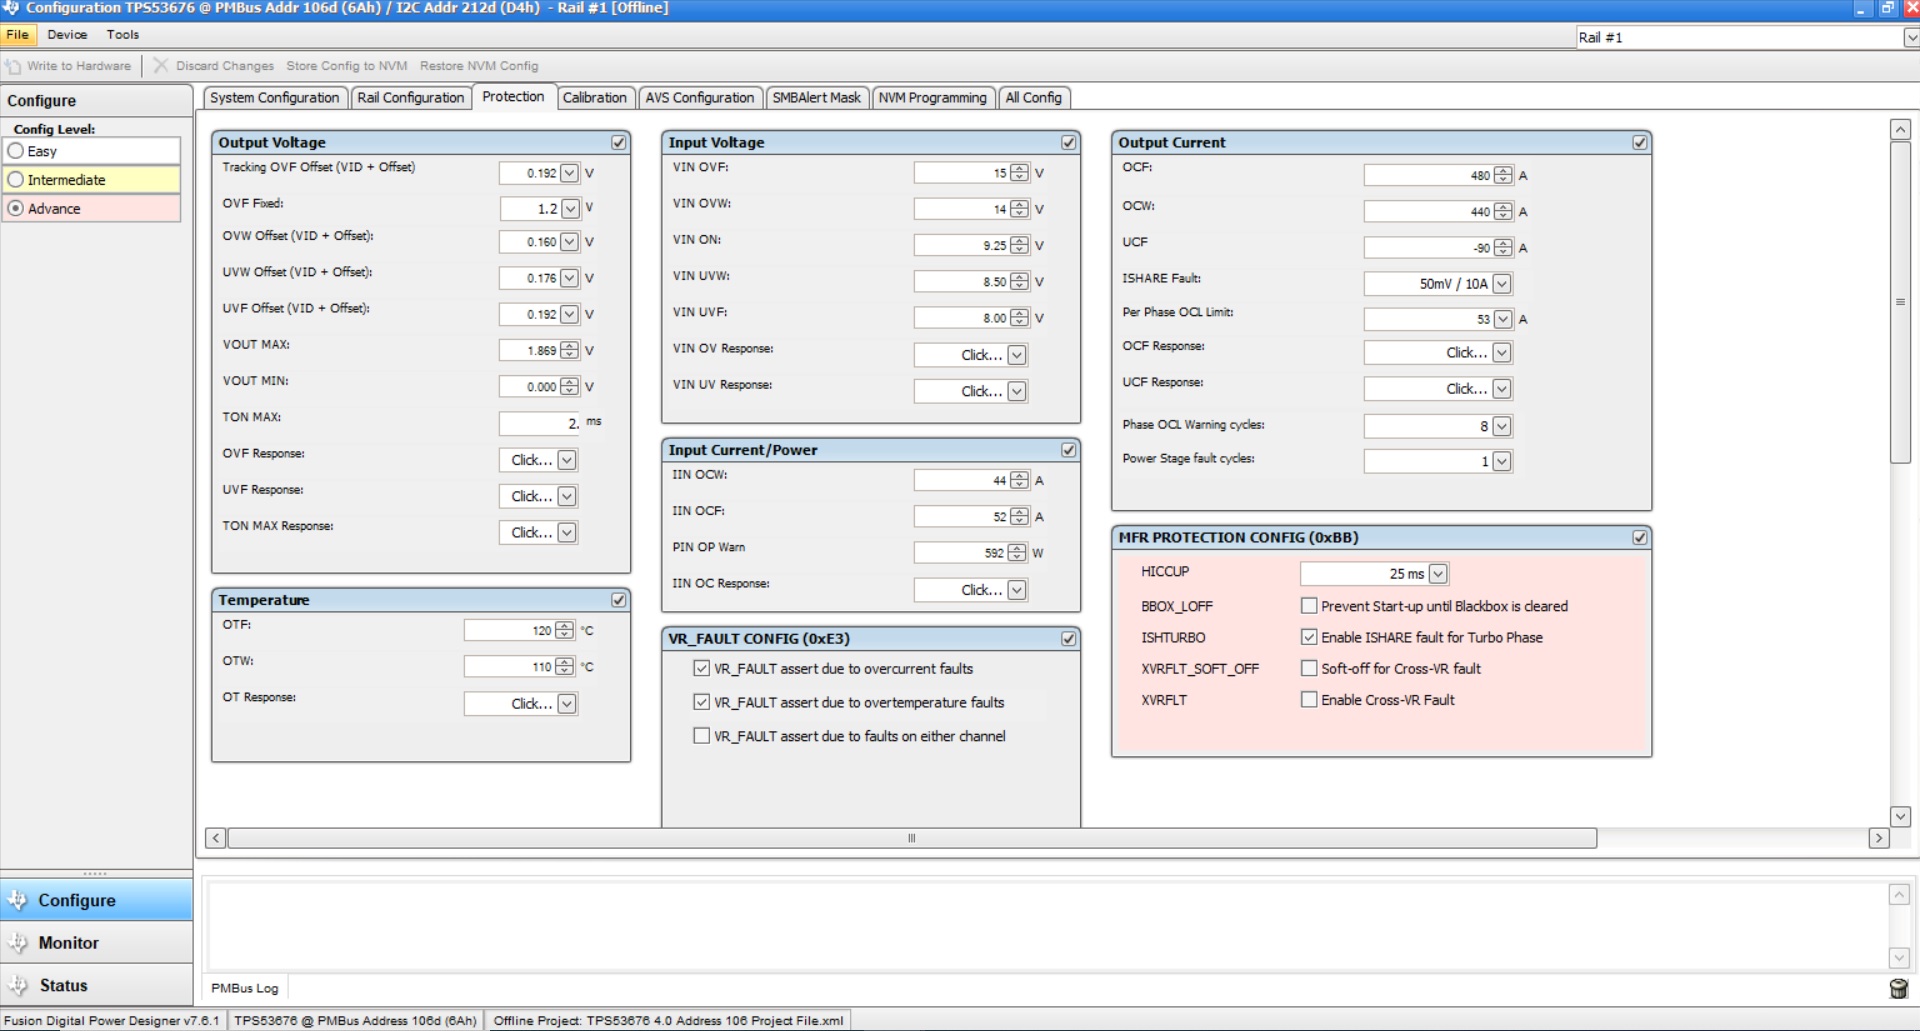
Task: Click the app icon in the title bar
Action: 11,8
